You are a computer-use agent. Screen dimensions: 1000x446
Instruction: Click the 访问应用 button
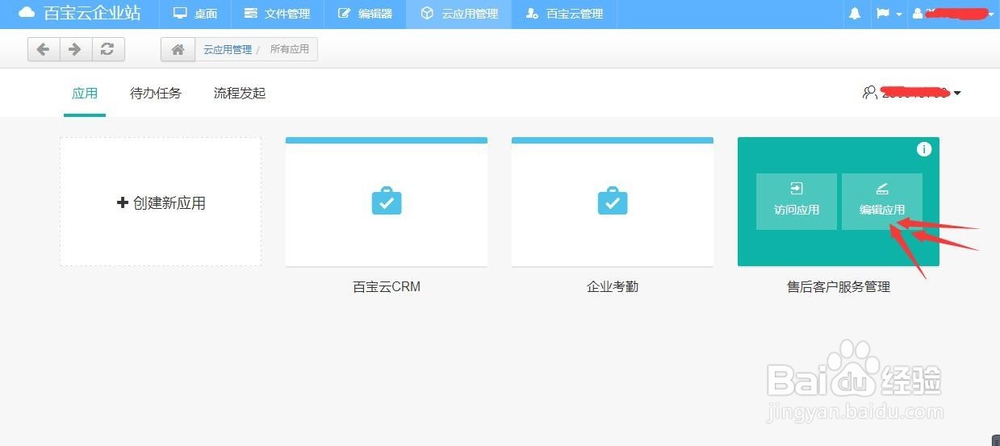797,201
